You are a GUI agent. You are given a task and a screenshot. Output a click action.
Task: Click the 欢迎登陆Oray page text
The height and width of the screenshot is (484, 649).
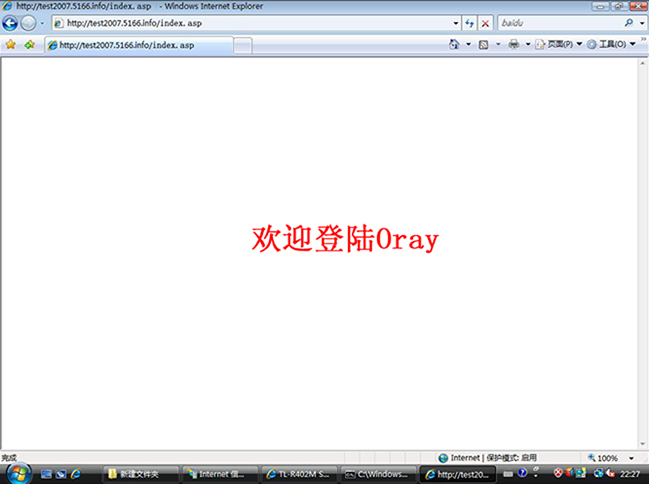pyautogui.click(x=345, y=239)
